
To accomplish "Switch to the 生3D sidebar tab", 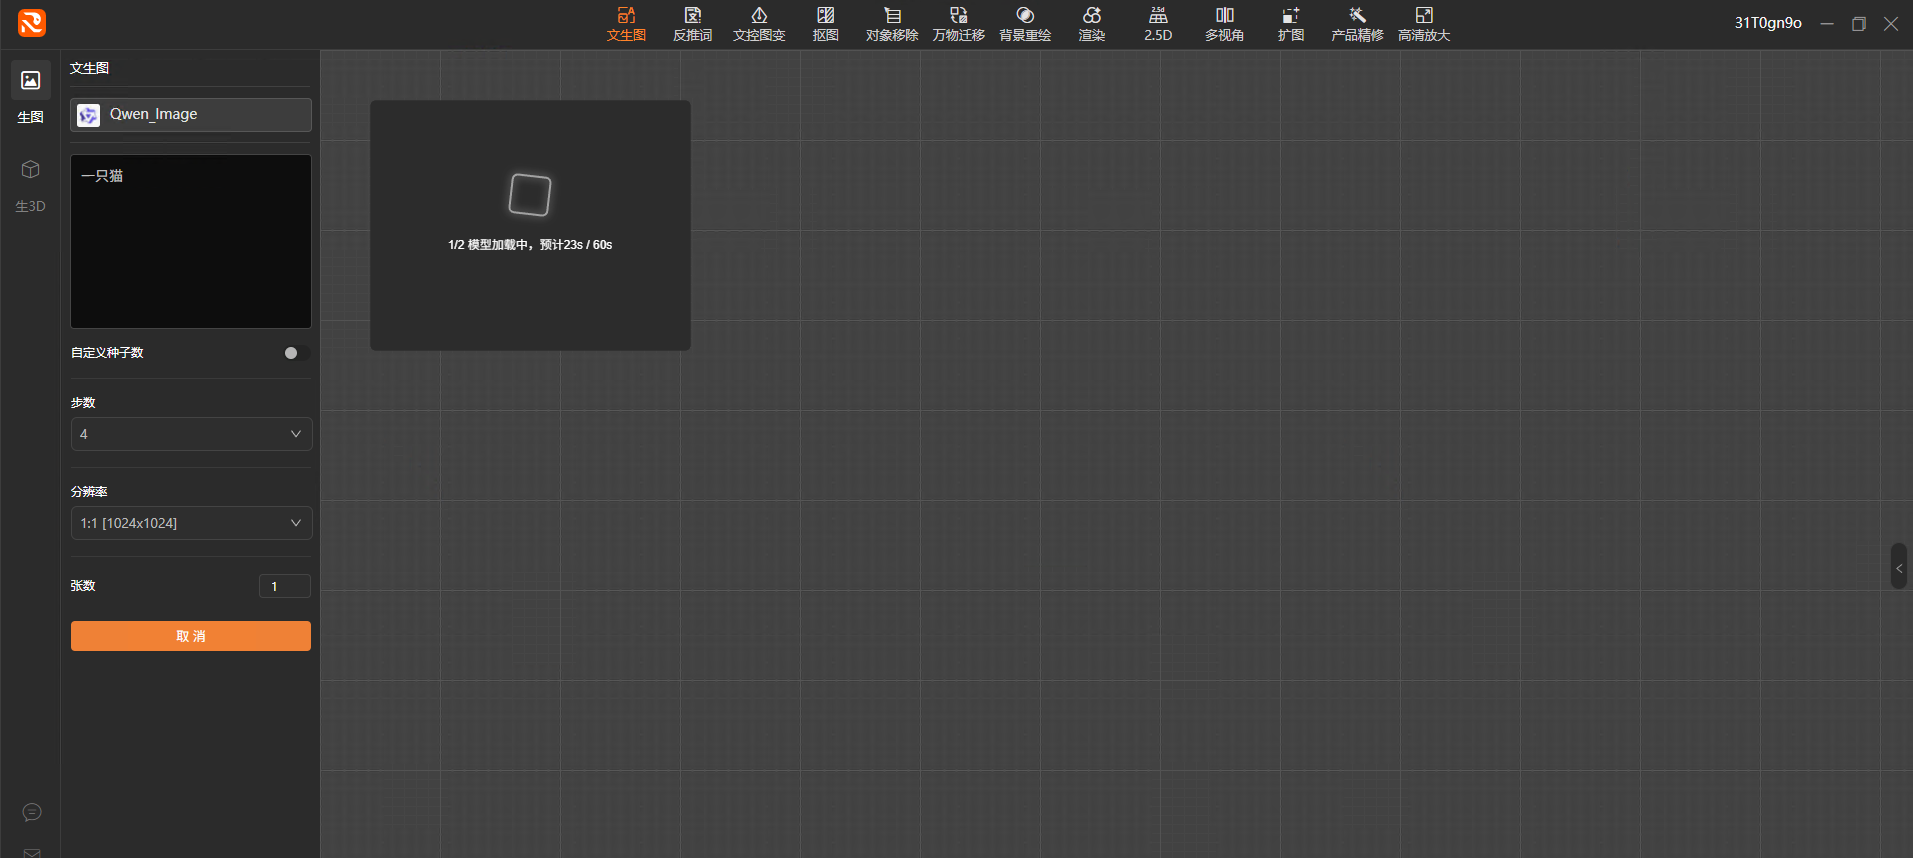I will point(31,185).
